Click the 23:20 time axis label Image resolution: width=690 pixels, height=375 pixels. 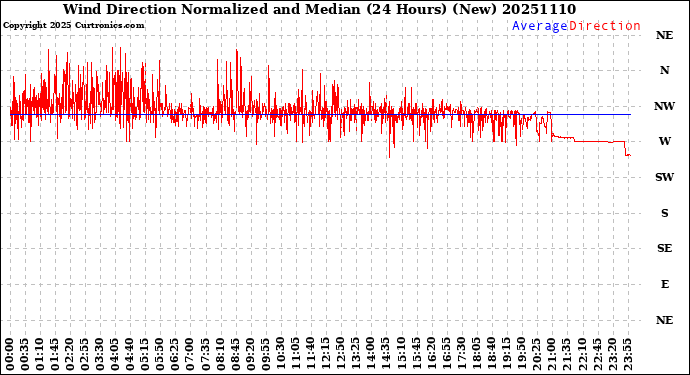[612, 355]
